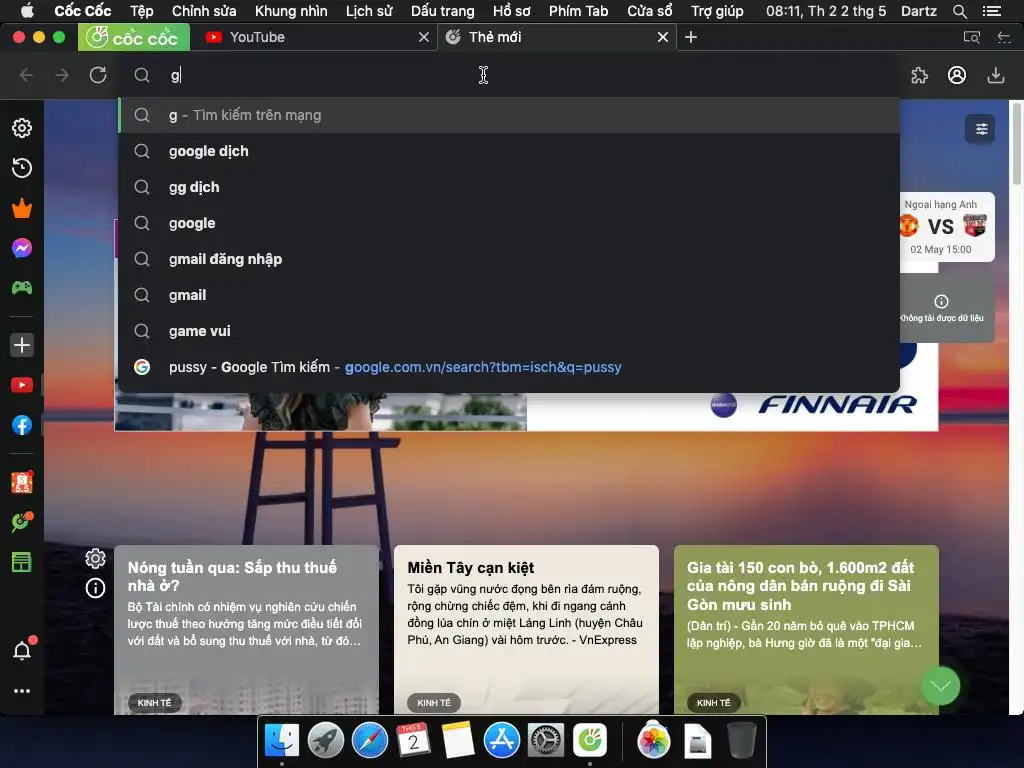Open Tệp menu in menu bar

tap(142, 11)
